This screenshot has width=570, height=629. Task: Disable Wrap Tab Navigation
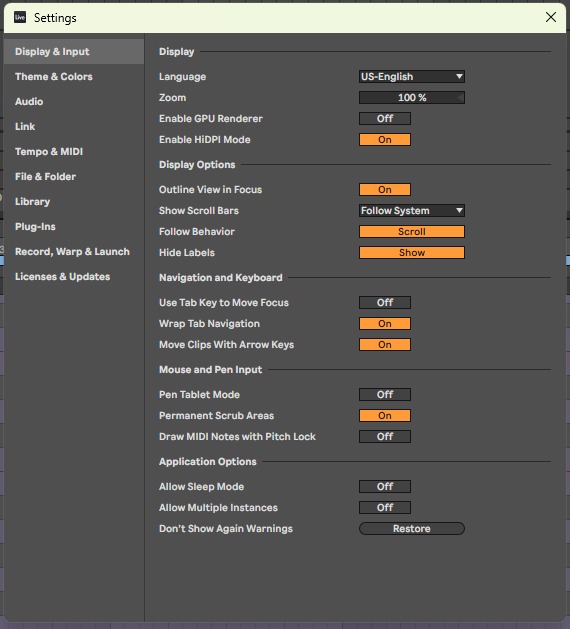click(385, 323)
